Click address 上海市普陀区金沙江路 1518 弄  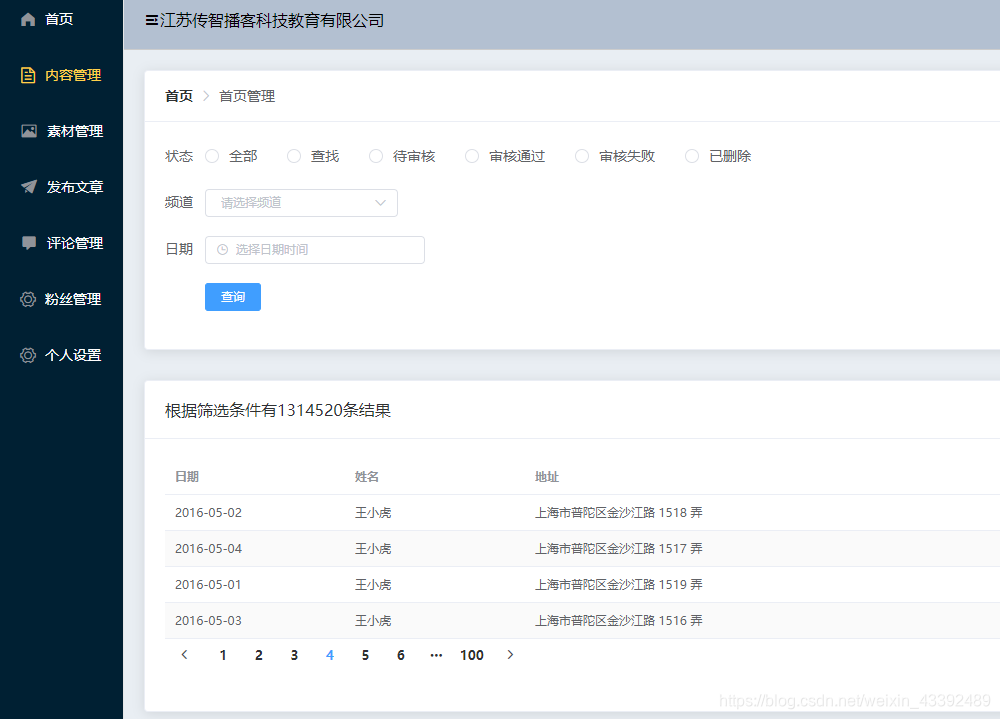(x=619, y=513)
